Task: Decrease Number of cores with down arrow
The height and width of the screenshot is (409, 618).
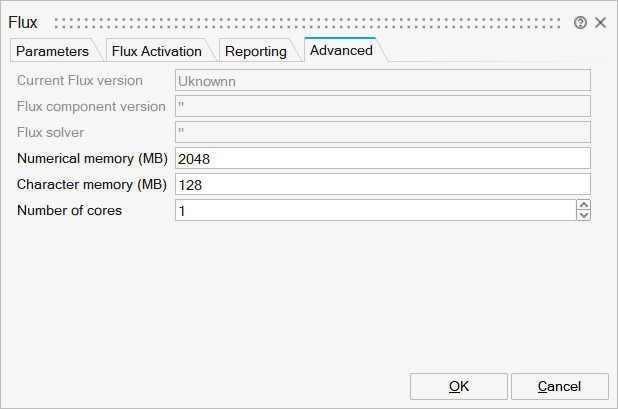Action: [584, 215]
